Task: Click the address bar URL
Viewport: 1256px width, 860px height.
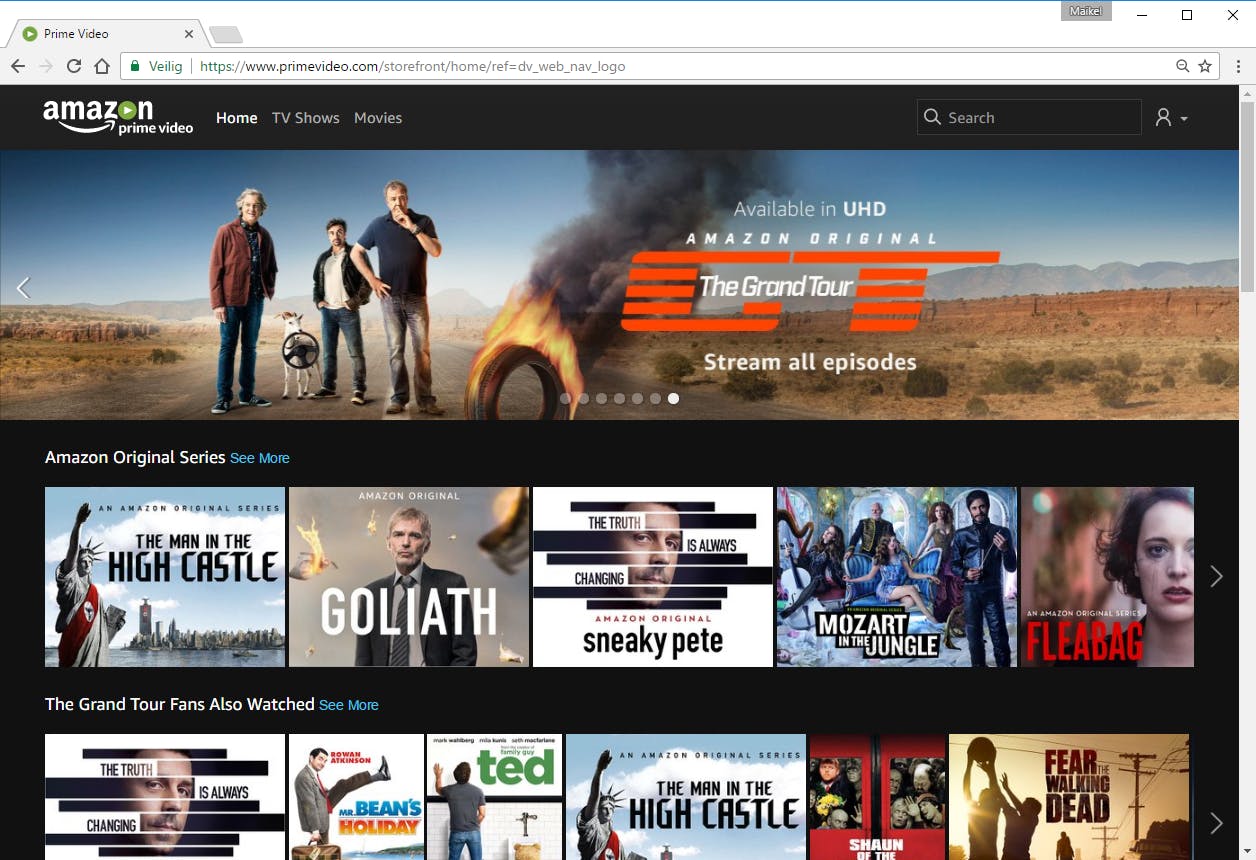Action: click(413, 66)
